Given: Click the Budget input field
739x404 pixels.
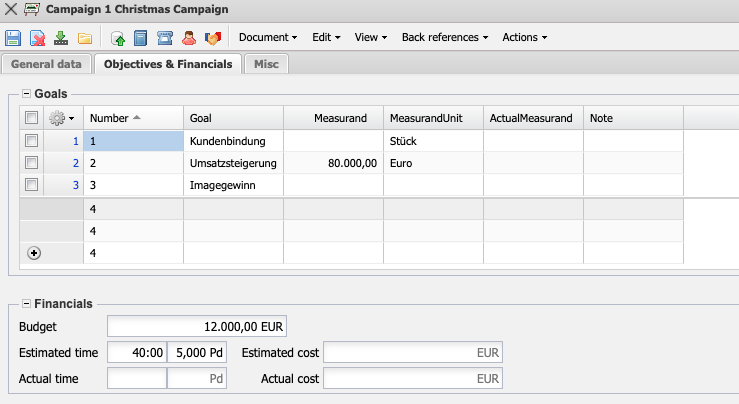Looking at the screenshot, I should (196, 327).
